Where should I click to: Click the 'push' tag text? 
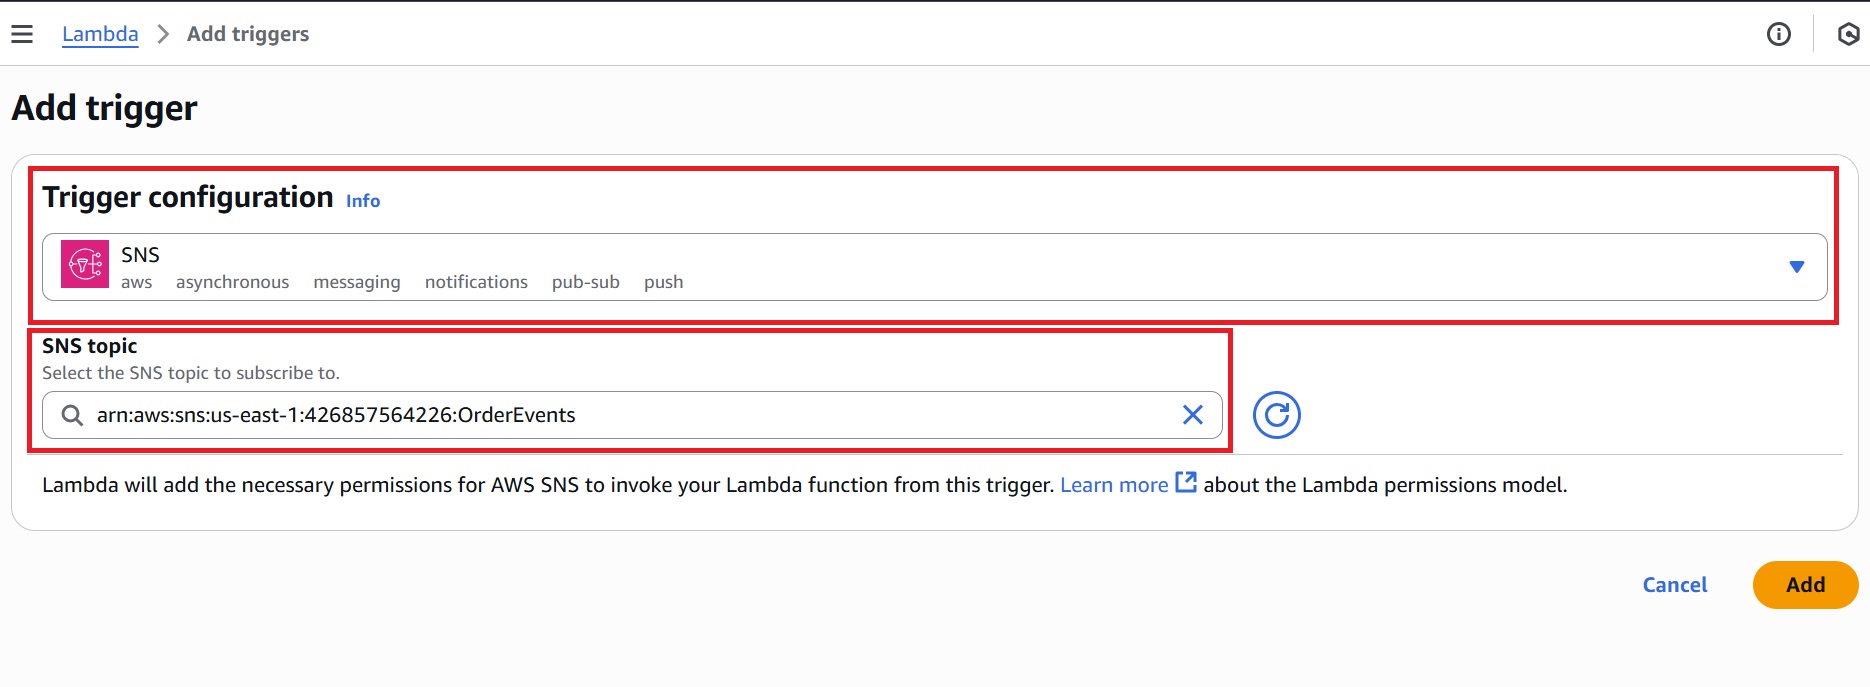664,282
